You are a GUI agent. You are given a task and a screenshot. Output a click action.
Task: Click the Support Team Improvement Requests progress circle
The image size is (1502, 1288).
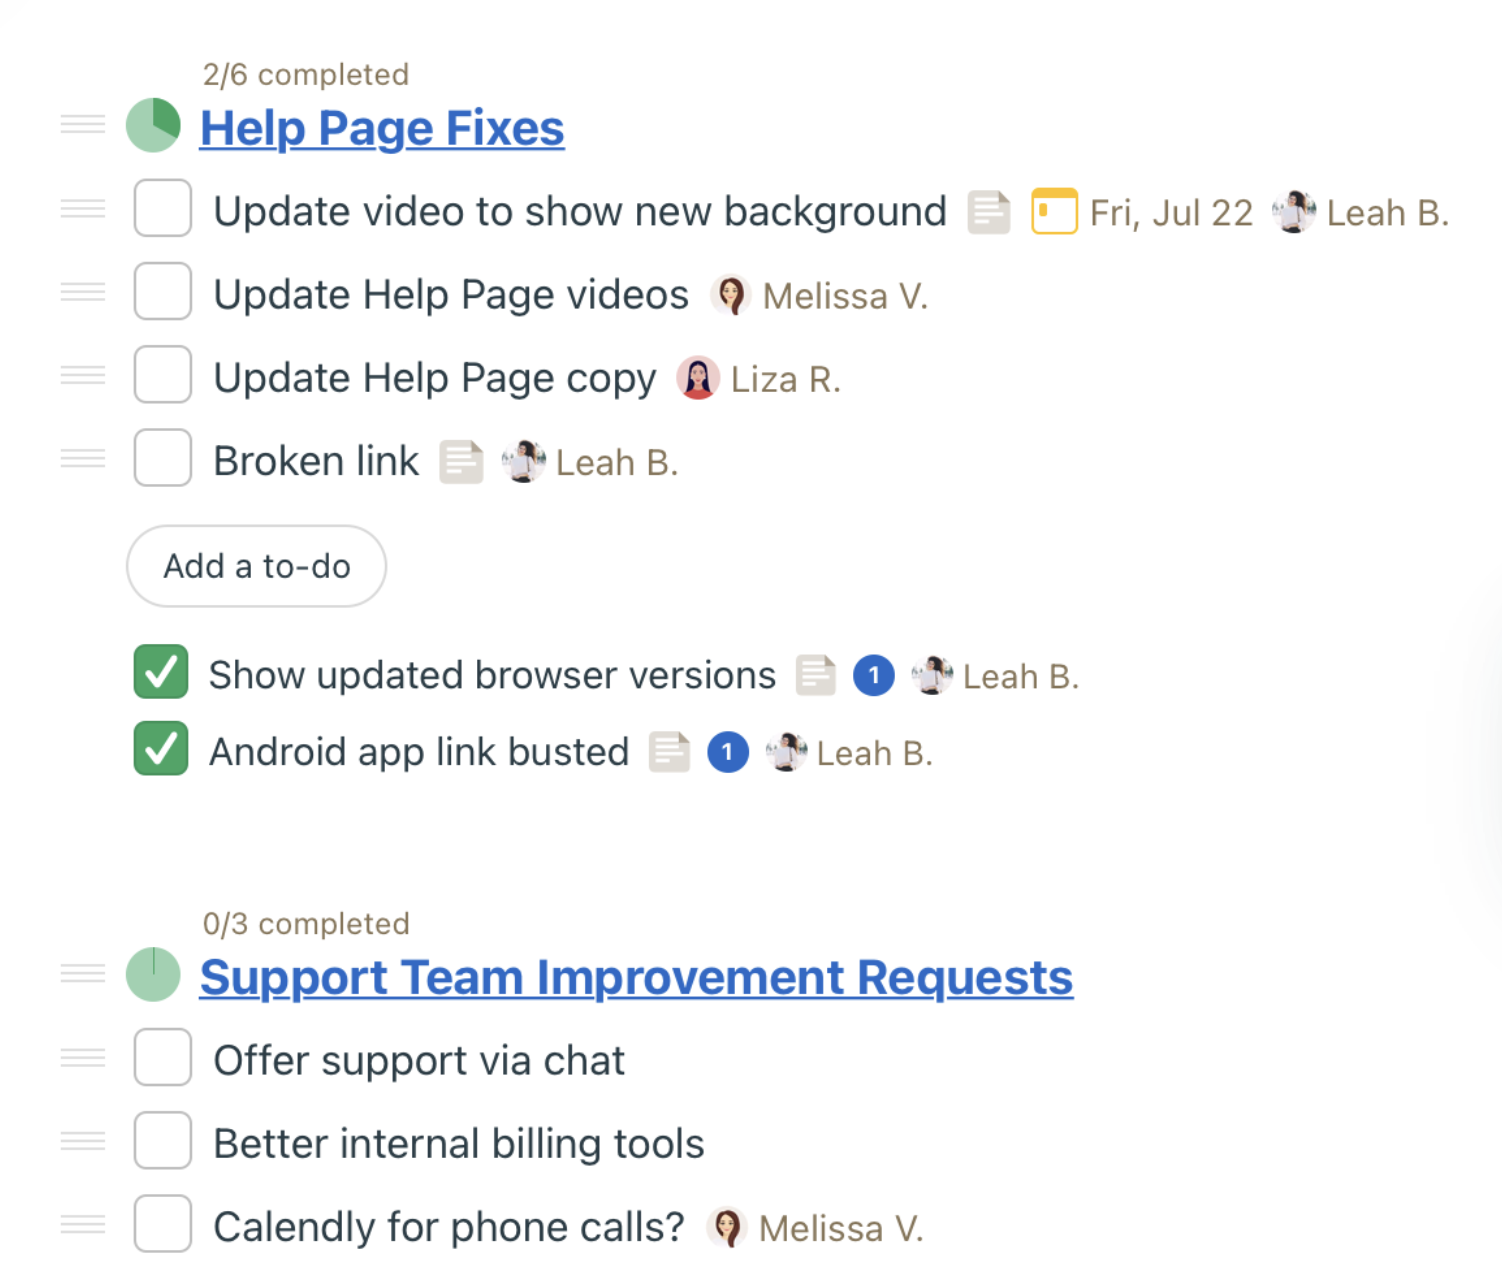click(153, 974)
